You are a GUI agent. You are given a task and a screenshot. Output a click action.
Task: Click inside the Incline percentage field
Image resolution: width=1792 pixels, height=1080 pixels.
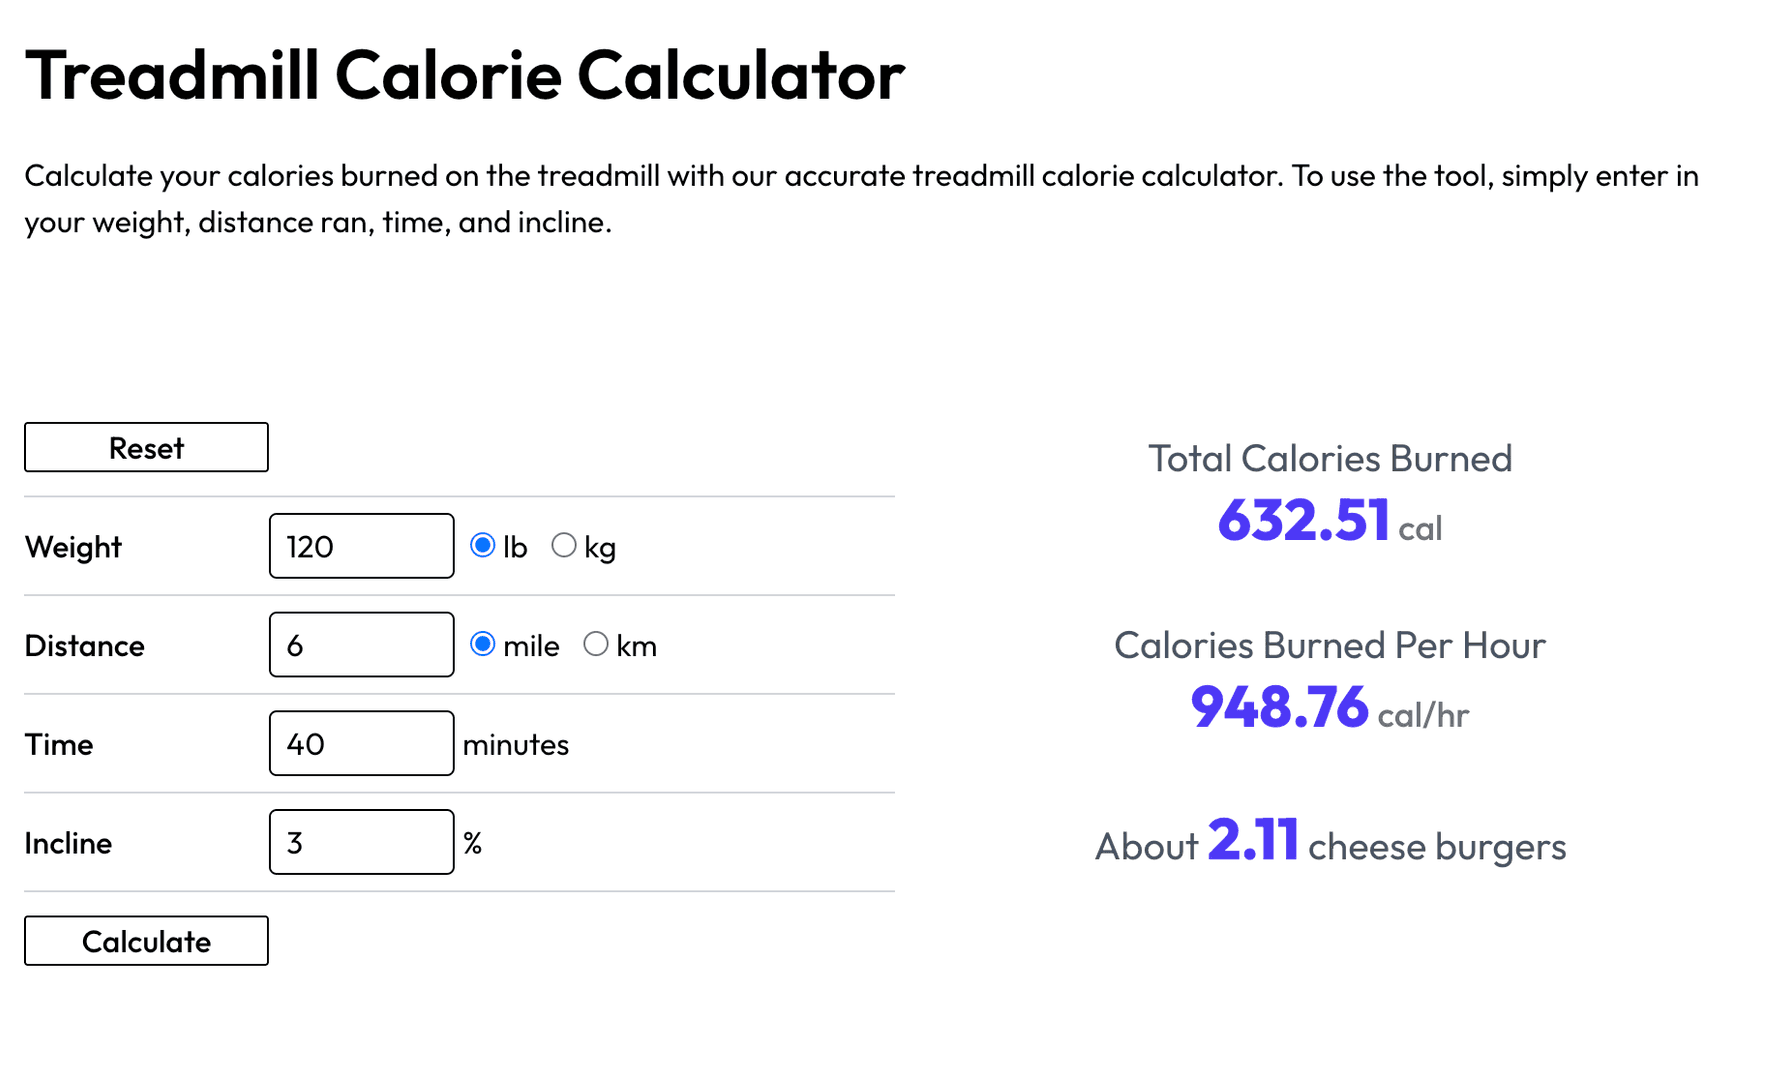click(360, 842)
